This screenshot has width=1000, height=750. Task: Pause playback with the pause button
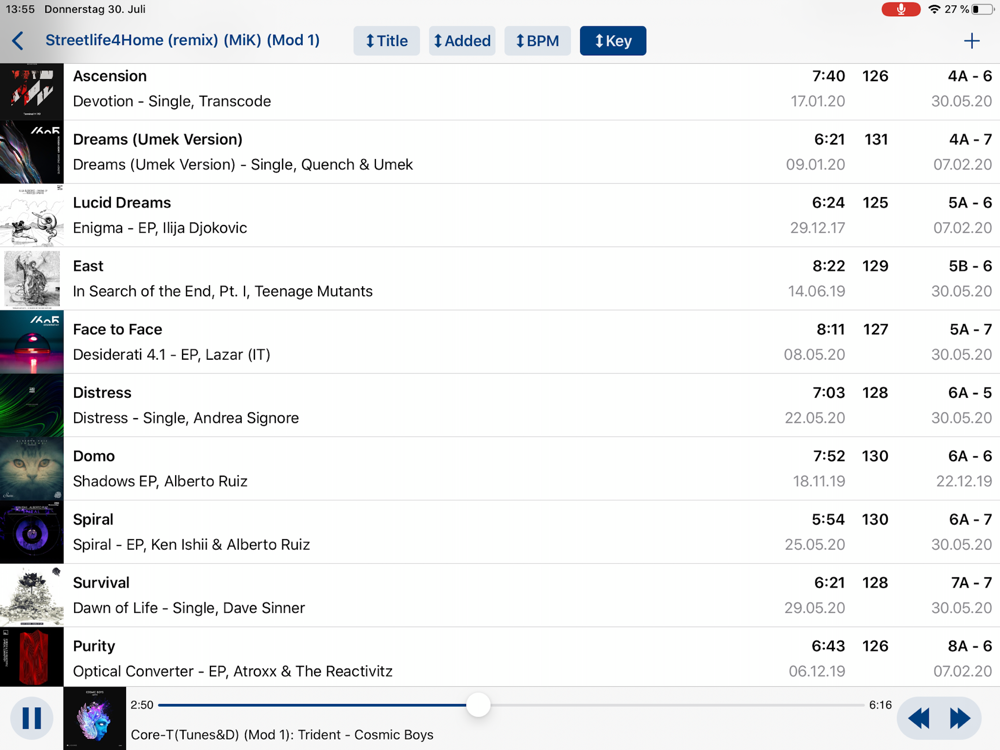pos(31,718)
